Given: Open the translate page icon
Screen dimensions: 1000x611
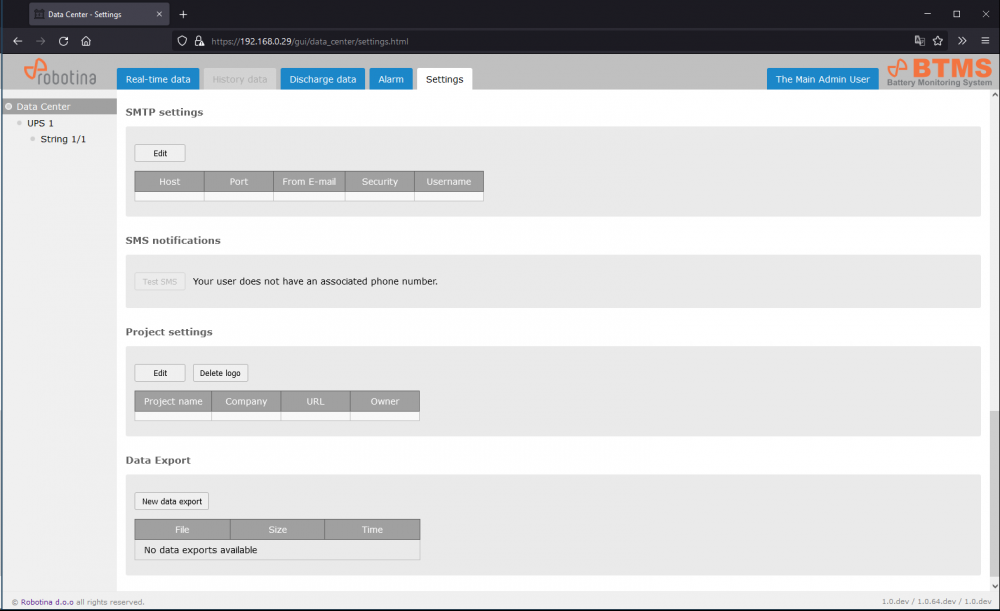Looking at the screenshot, I should point(919,41).
